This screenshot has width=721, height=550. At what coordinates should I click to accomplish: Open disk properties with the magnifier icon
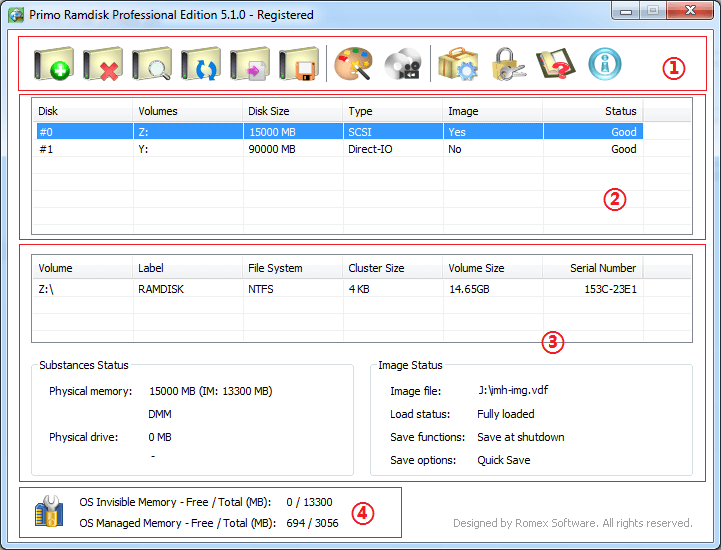pyautogui.click(x=152, y=64)
